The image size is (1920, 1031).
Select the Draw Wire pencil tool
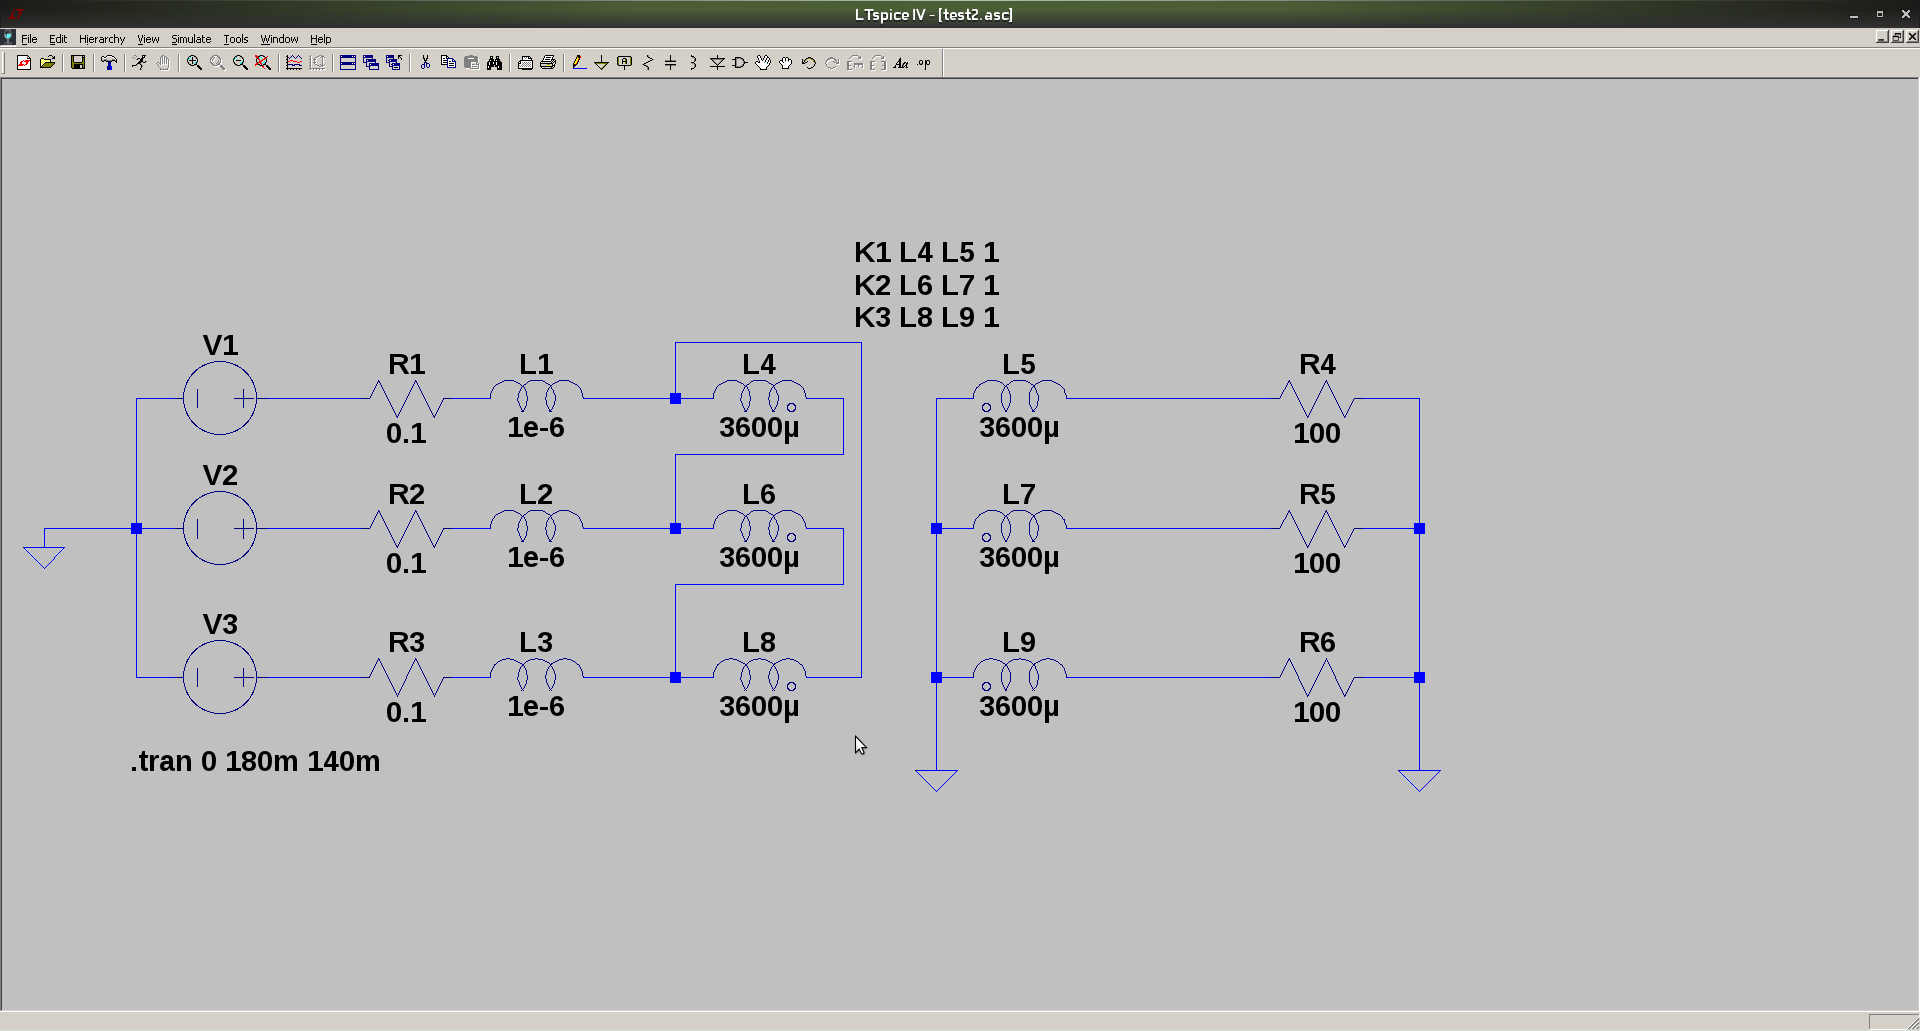point(579,63)
